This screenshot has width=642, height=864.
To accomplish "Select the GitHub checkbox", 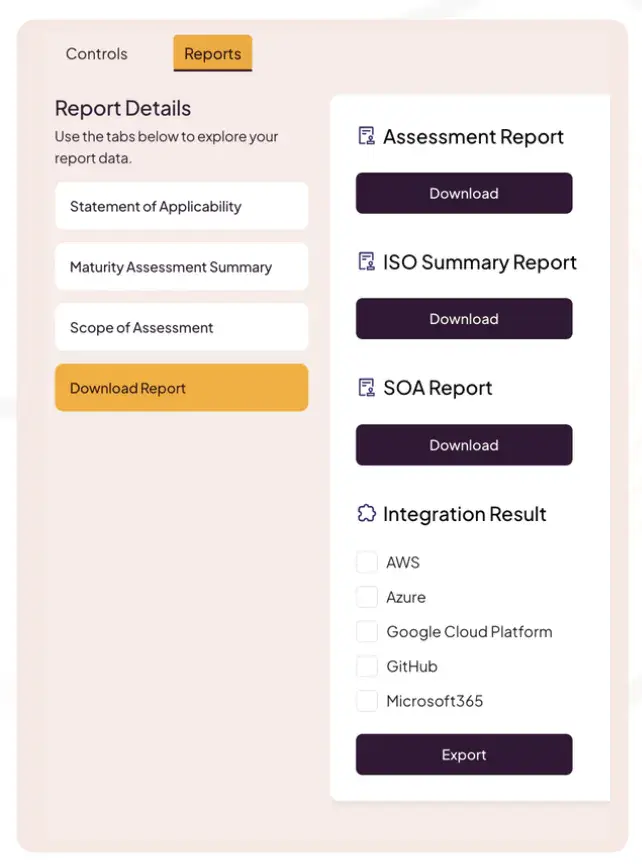I will pos(367,666).
